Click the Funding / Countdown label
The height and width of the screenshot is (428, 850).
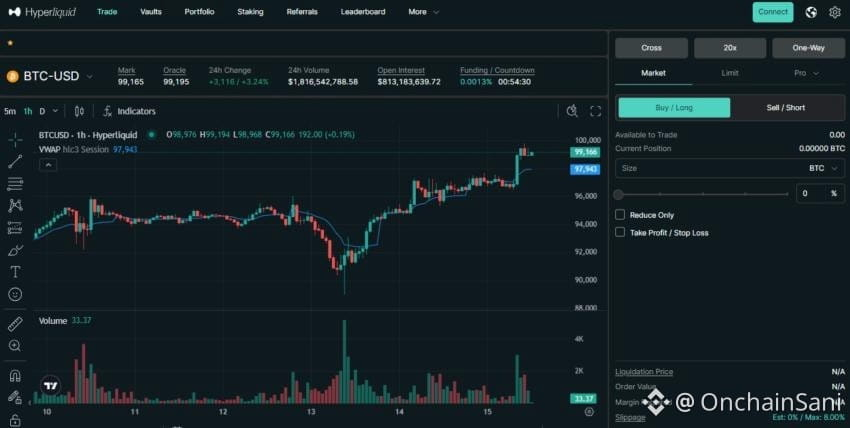(x=497, y=70)
